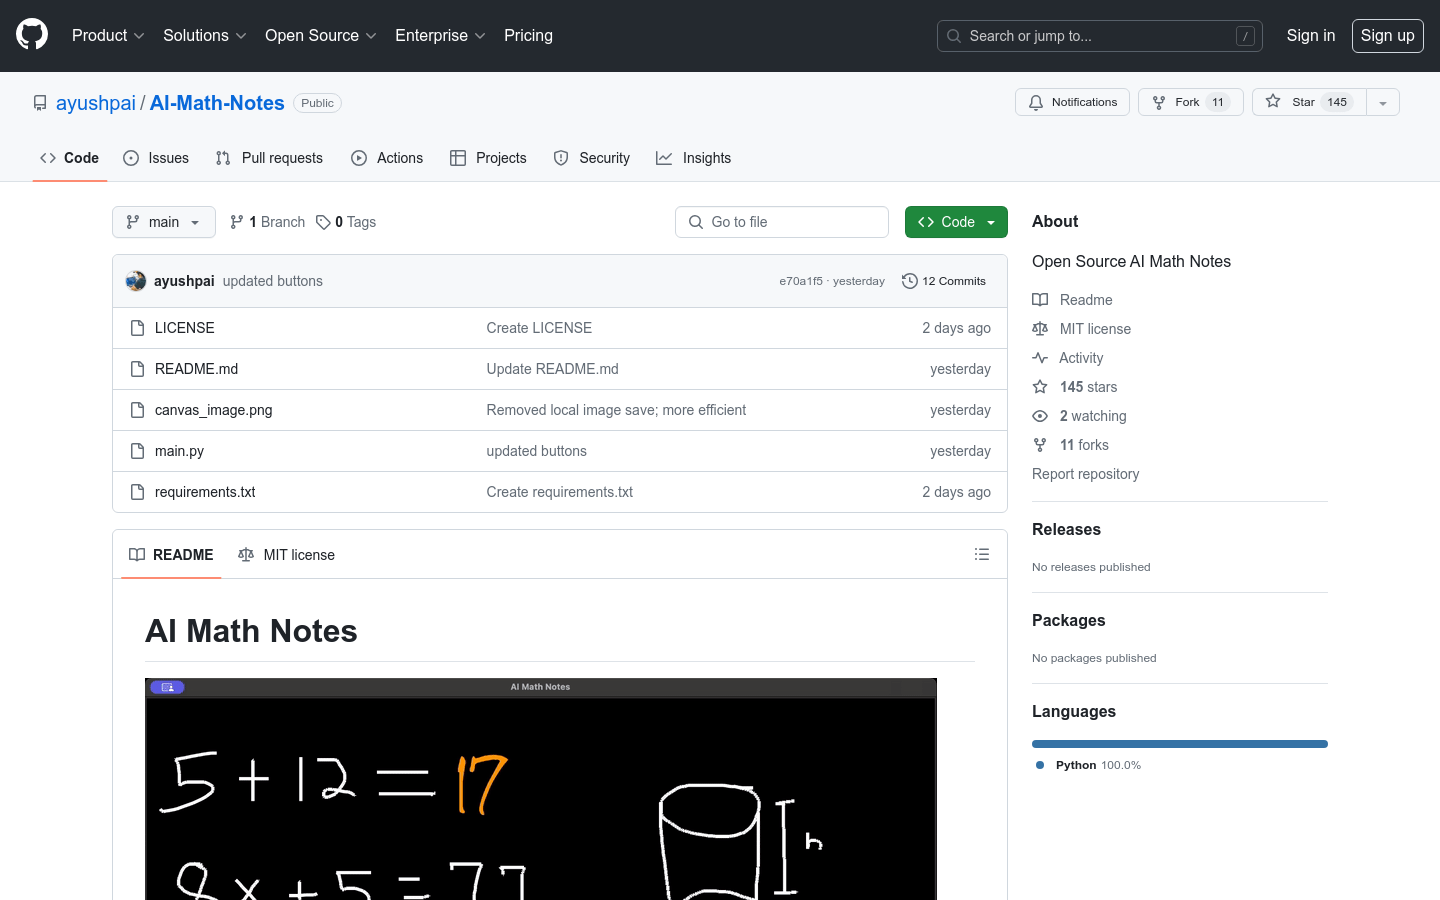Screen dimensions: 1440x900
Task: Click the commits history clock icon
Action: click(910, 281)
